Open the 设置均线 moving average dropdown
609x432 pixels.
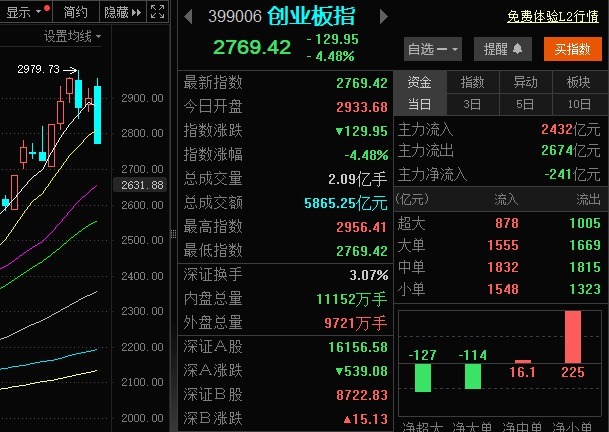click(73, 36)
